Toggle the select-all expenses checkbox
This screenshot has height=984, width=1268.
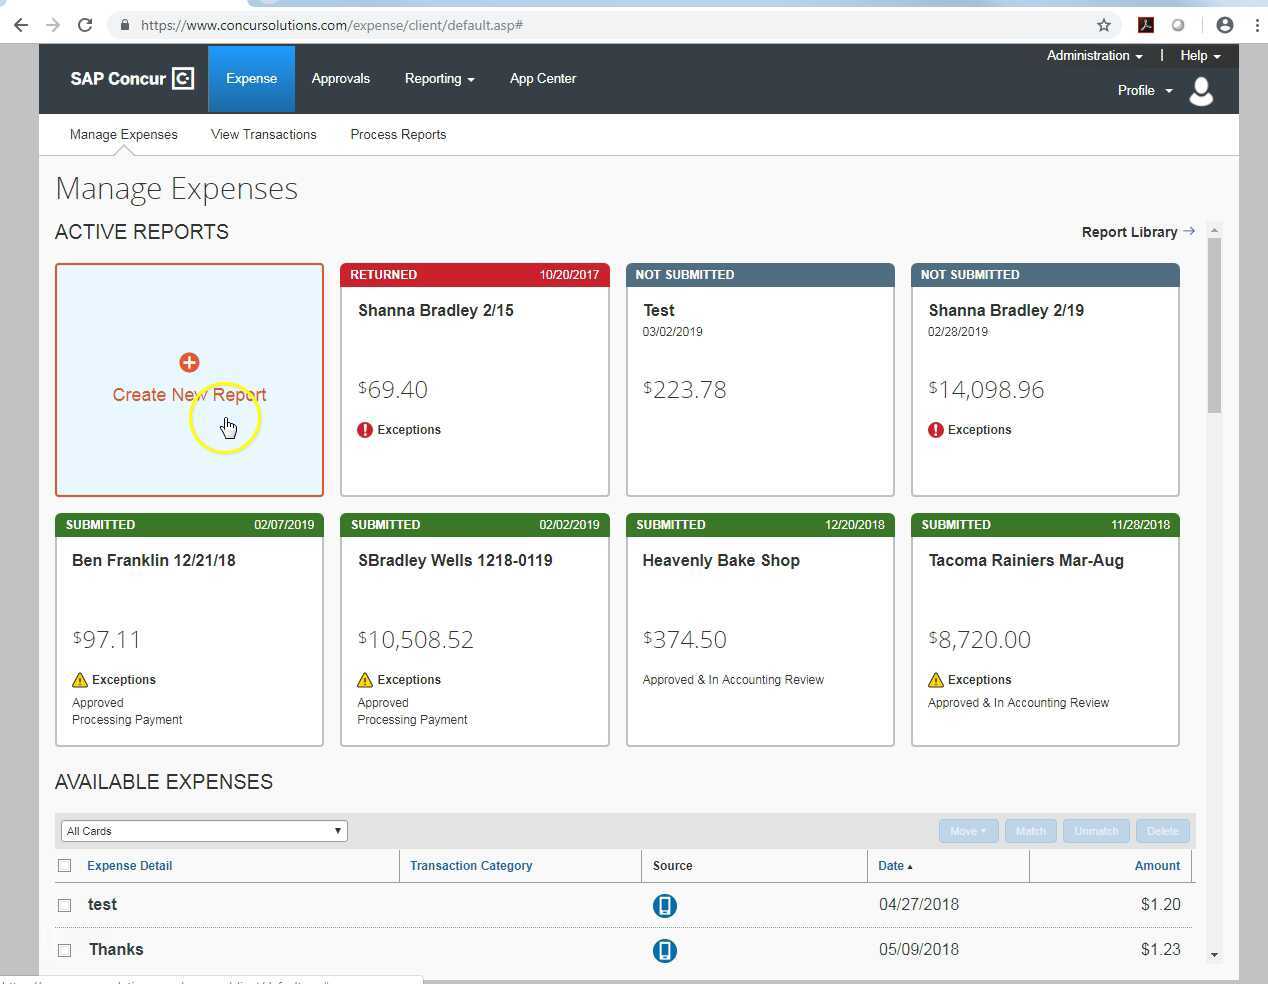pos(65,866)
